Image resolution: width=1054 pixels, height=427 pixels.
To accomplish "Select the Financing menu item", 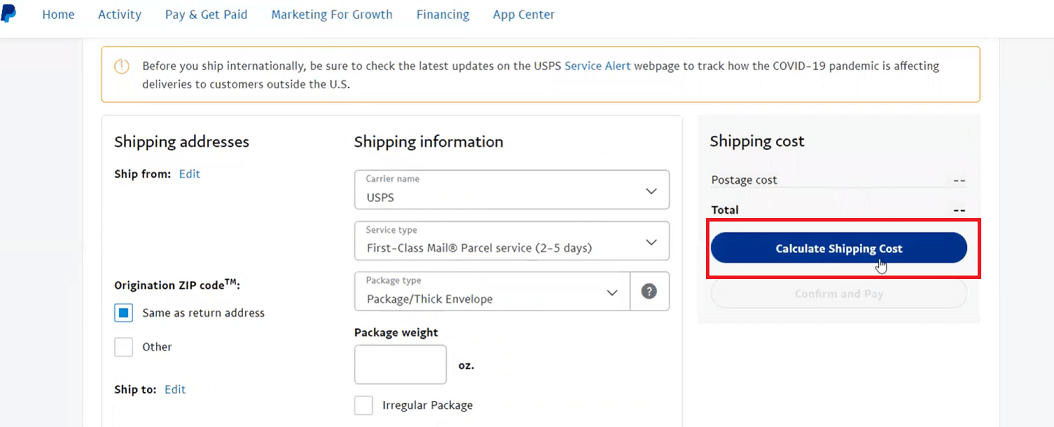I will click(x=443, y=14).
